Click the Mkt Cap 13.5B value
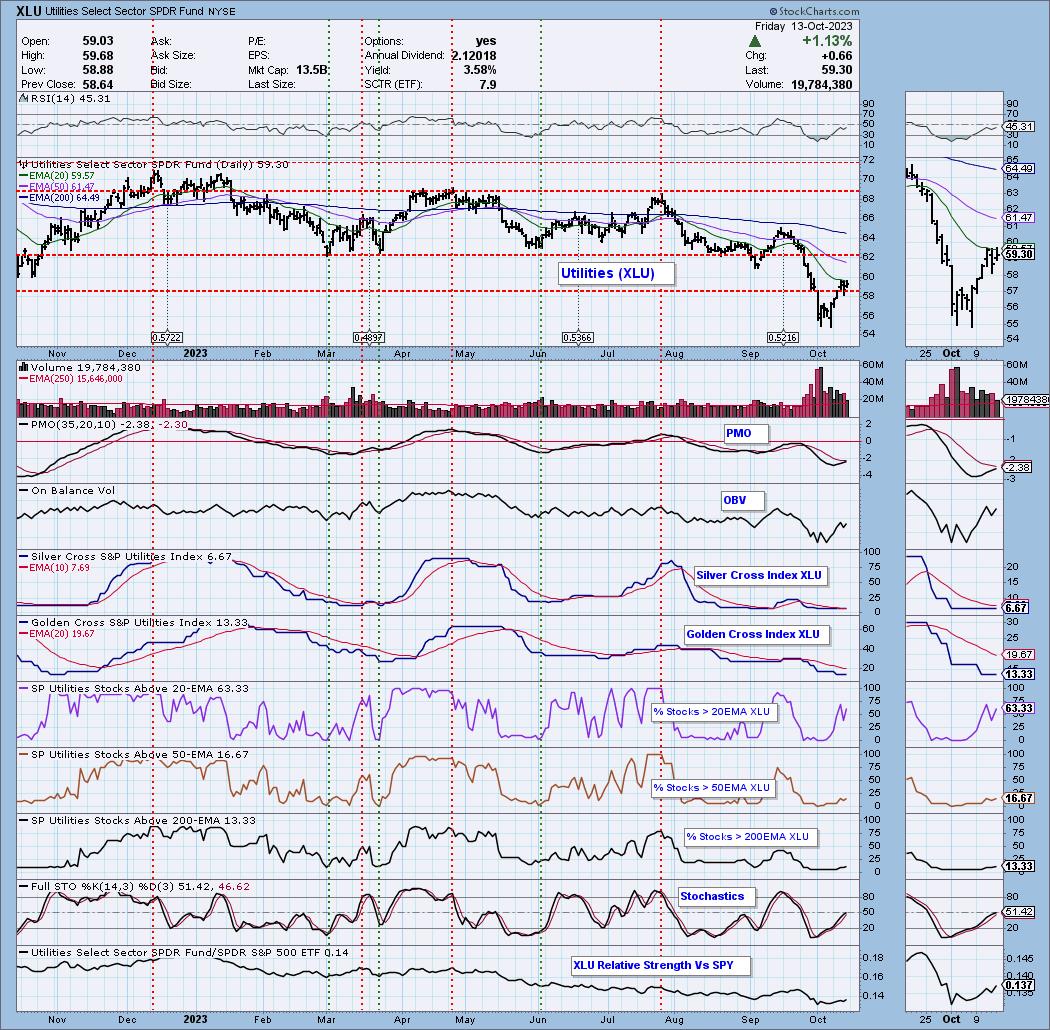 coord(311,70)
